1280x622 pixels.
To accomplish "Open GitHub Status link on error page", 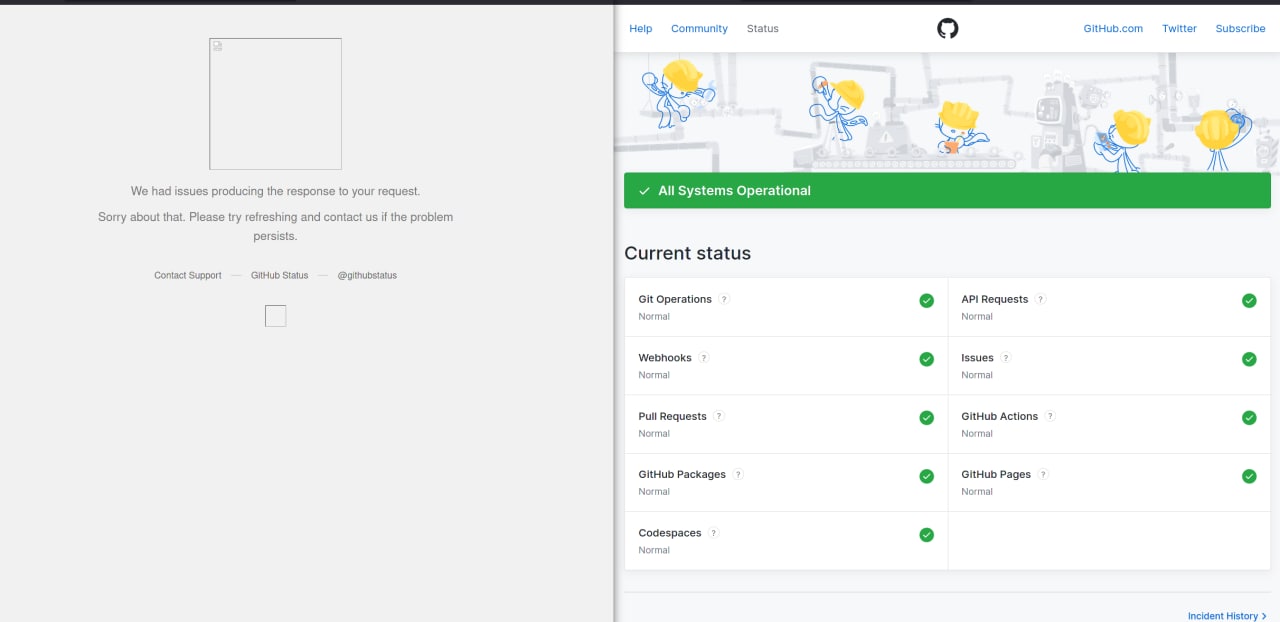I will tap(279, 275).
